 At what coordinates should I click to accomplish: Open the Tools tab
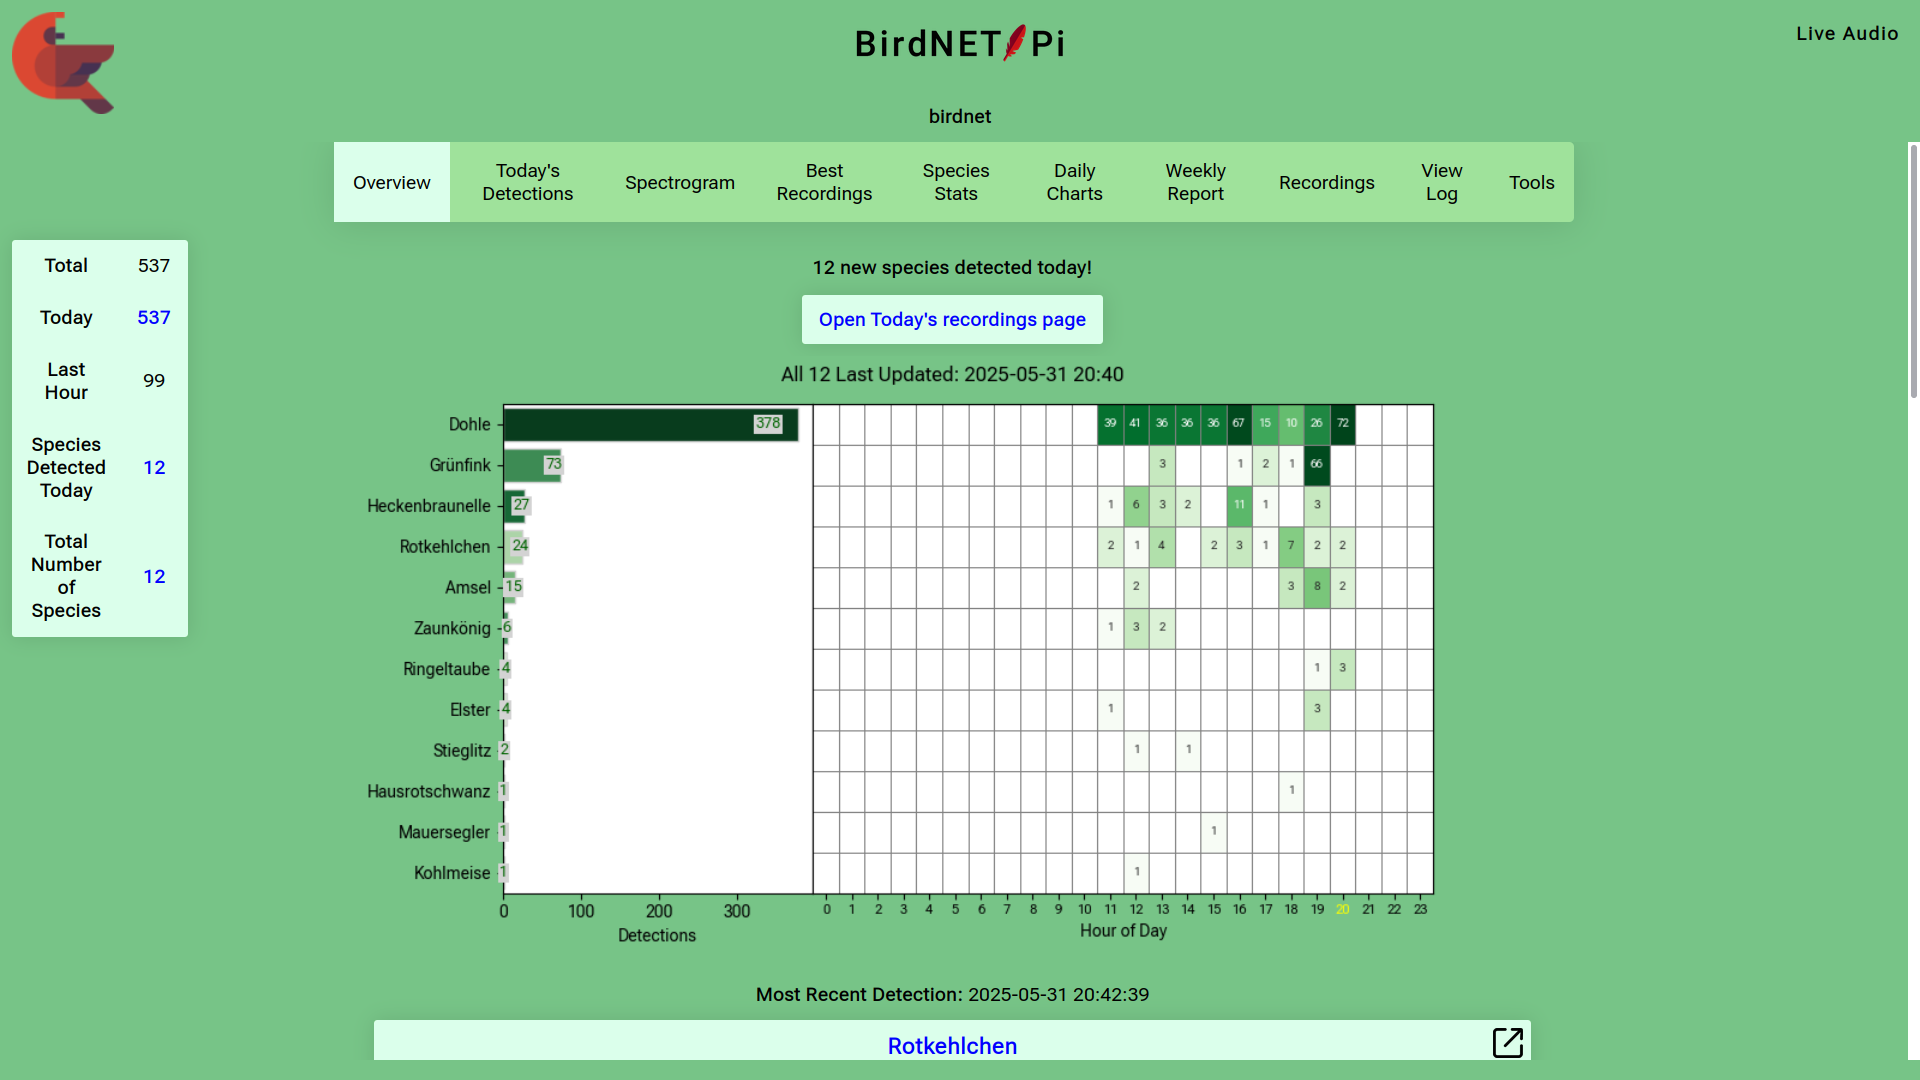click(x=1532, y=182)
